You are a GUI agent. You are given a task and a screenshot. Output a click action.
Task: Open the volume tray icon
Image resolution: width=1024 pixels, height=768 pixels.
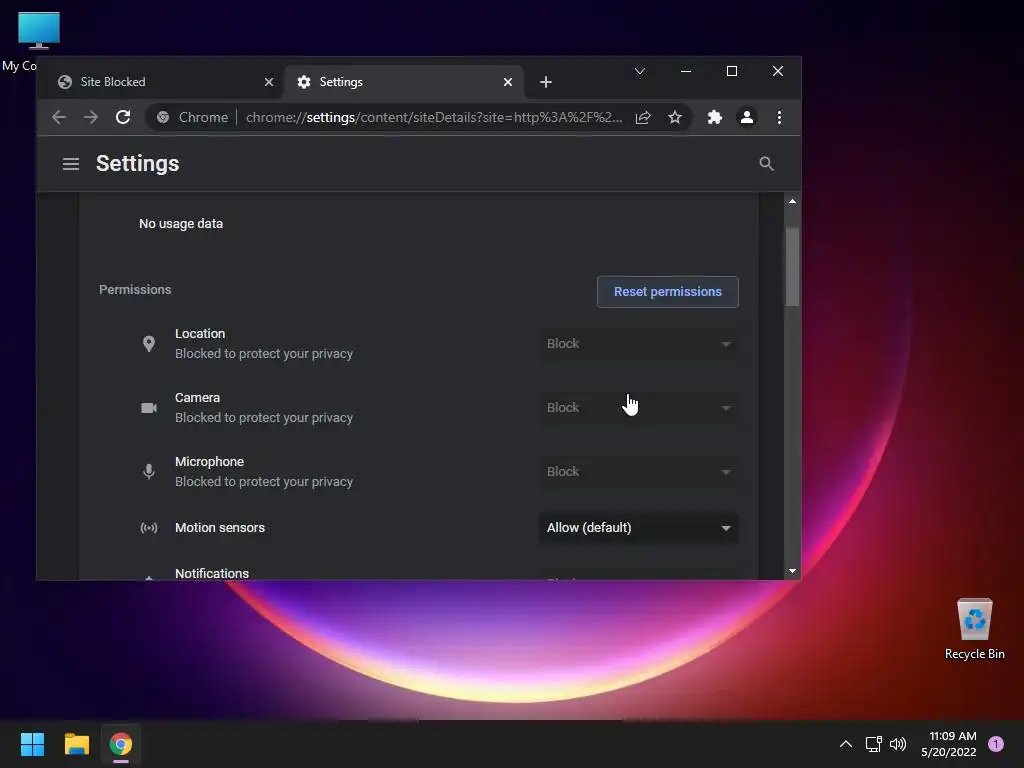898,744
